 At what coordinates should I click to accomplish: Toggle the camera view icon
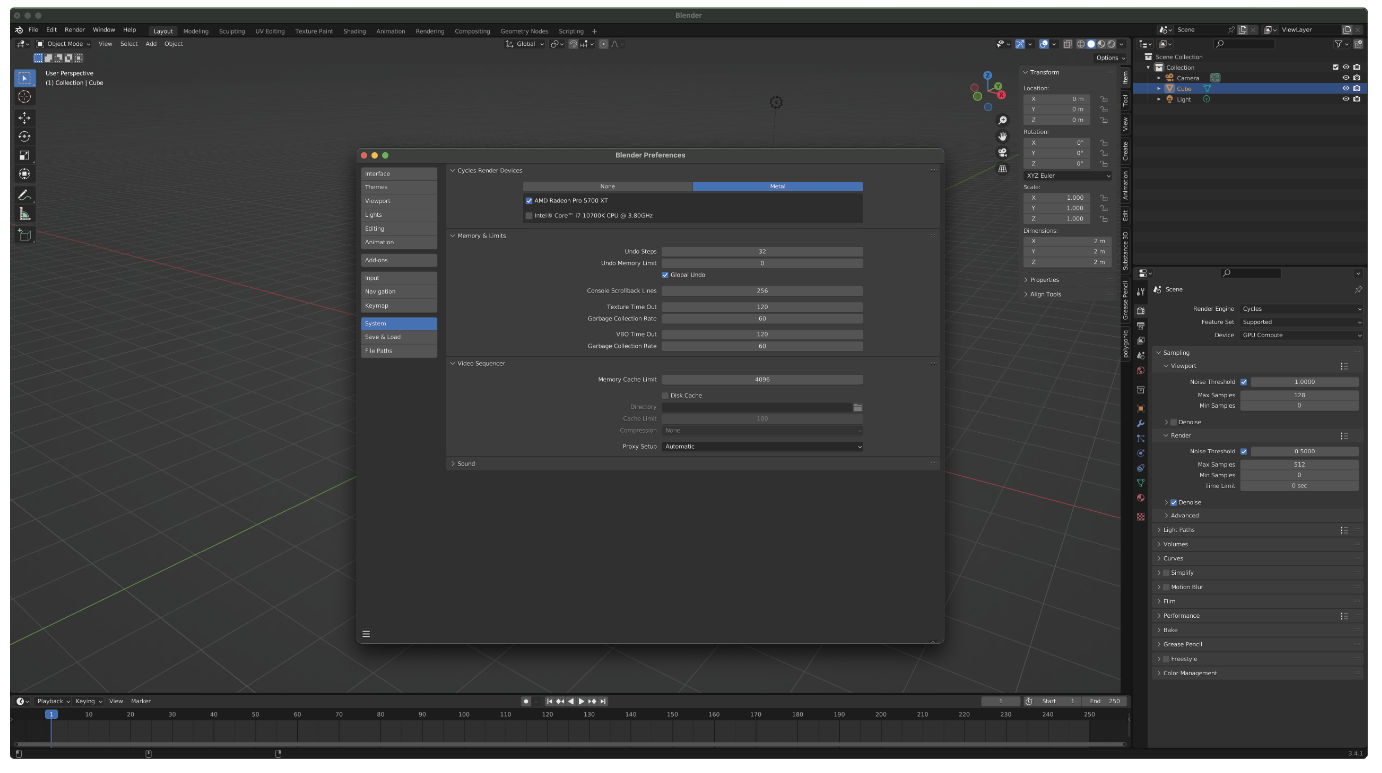coord(1003,153)
